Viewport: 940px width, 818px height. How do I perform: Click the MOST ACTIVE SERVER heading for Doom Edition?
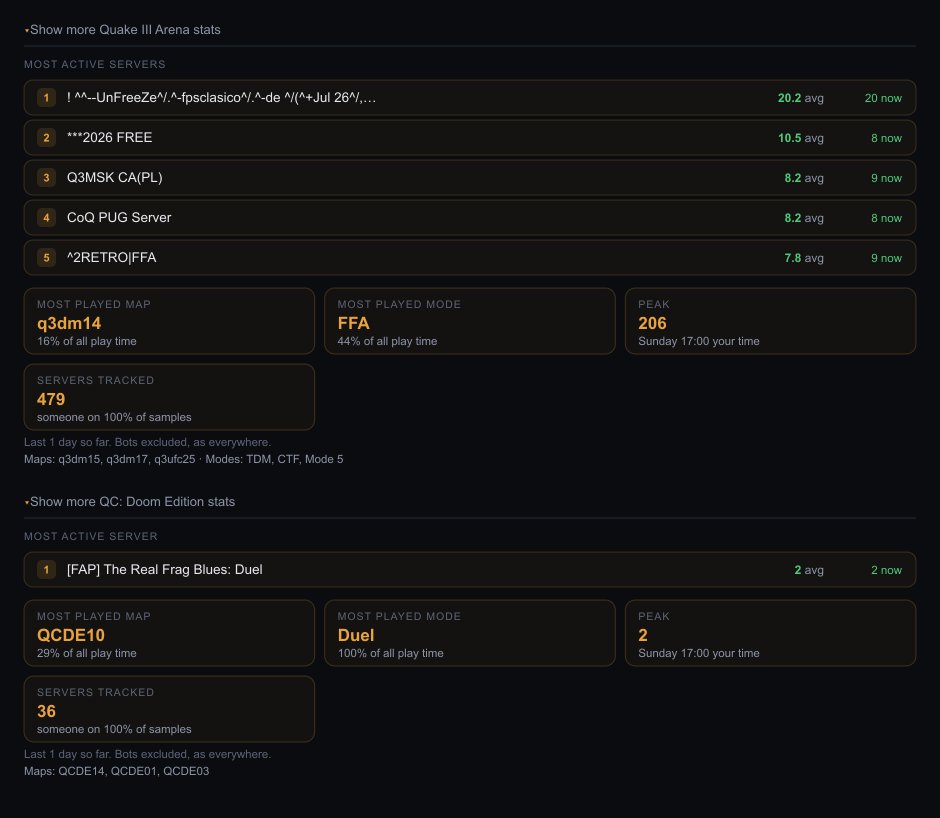tap(91, 536)
